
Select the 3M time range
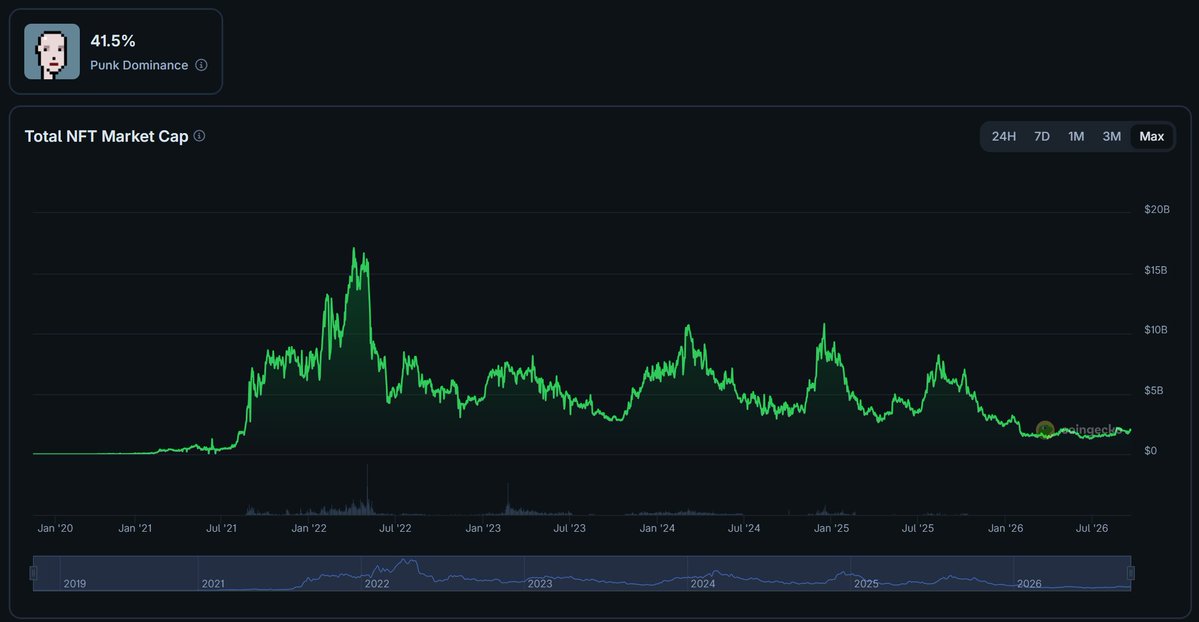pos(1111,136)
